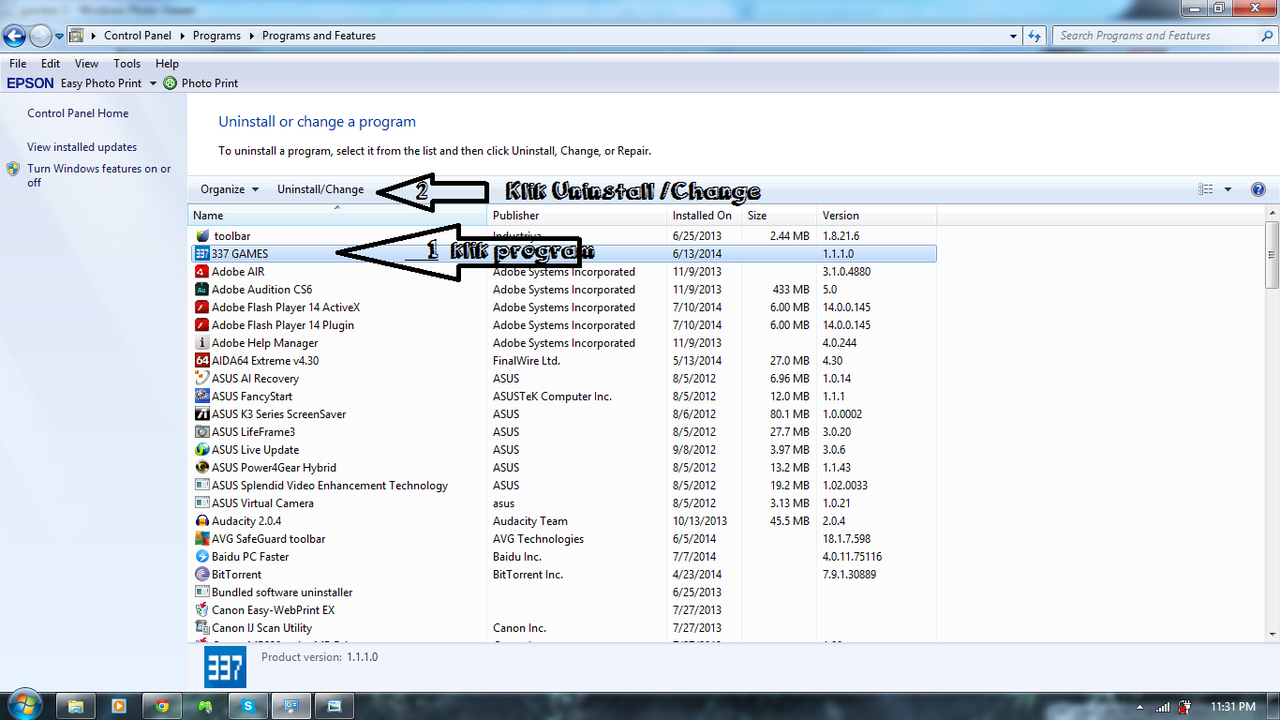Click the ASUS Power4Gear Hybrid icon
This screenshot has width=1280, height=720.
tap(203, 468)
